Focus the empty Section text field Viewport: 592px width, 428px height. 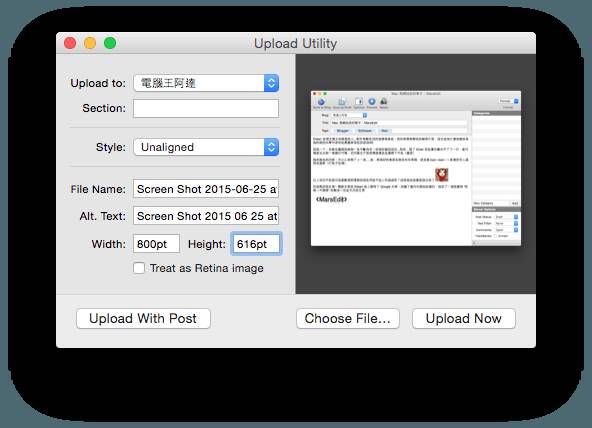click(x=206, y=108)
